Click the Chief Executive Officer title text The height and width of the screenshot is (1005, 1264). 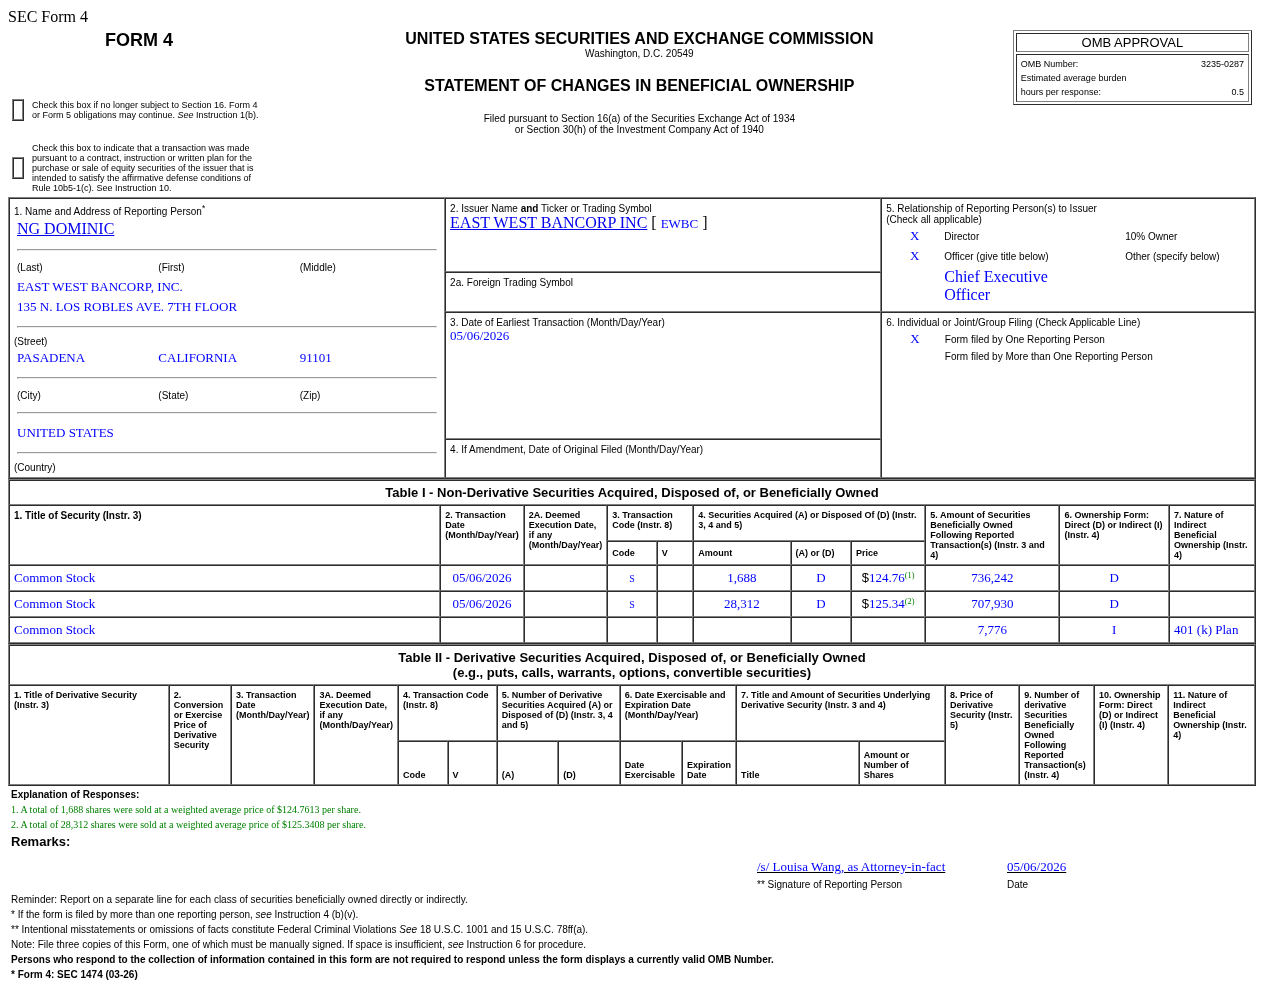coord(996,286)
